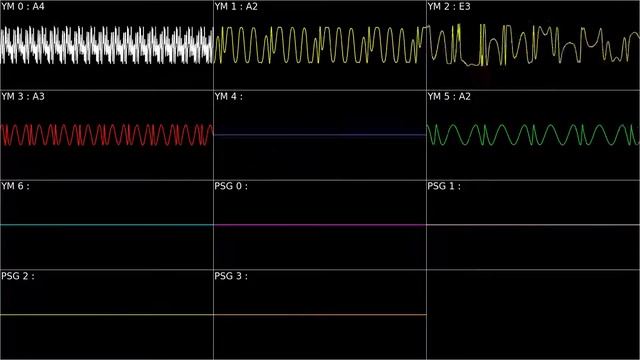Click the 'PSG 3 :' channel label

231,276
